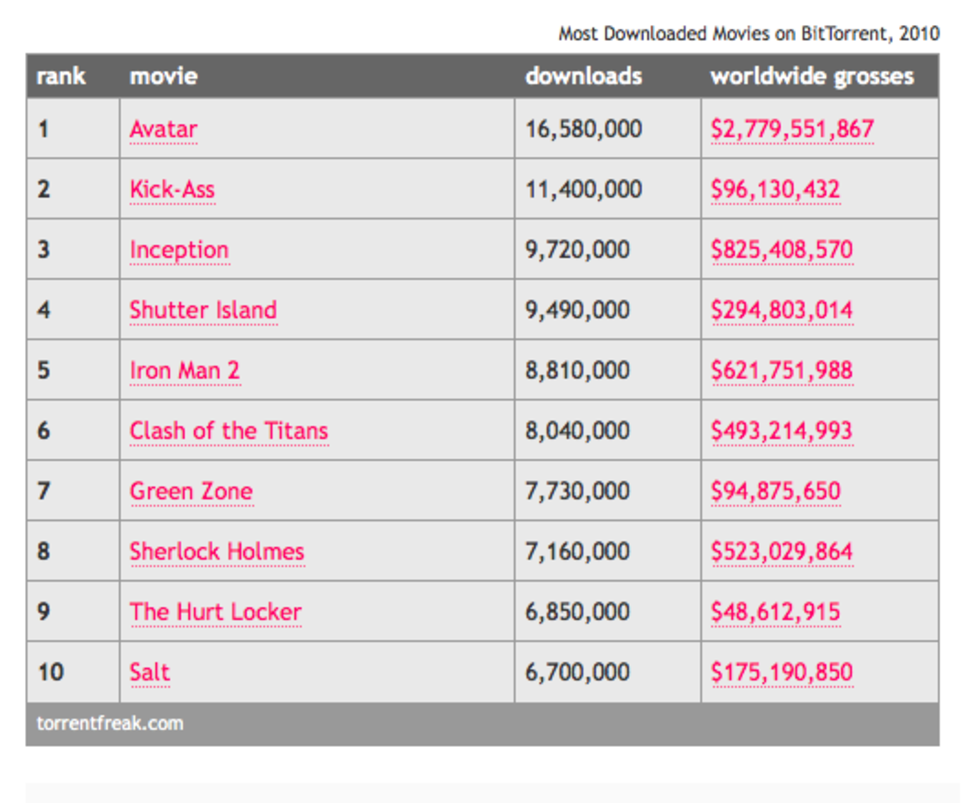980x803 pixels.
Task: Open Inception's $825,408,570 gross link
Action: tap(782, 250)
